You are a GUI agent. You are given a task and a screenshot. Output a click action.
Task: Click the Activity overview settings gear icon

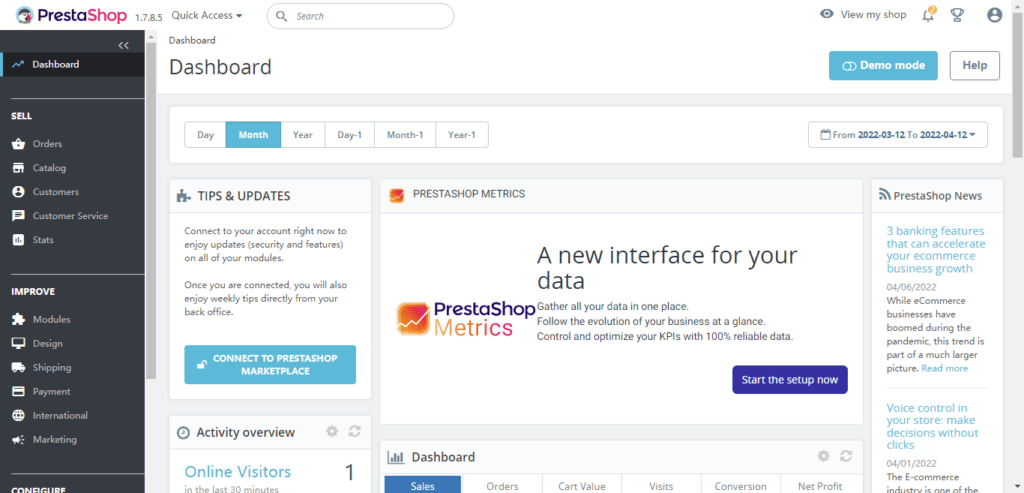click(332, 431)
